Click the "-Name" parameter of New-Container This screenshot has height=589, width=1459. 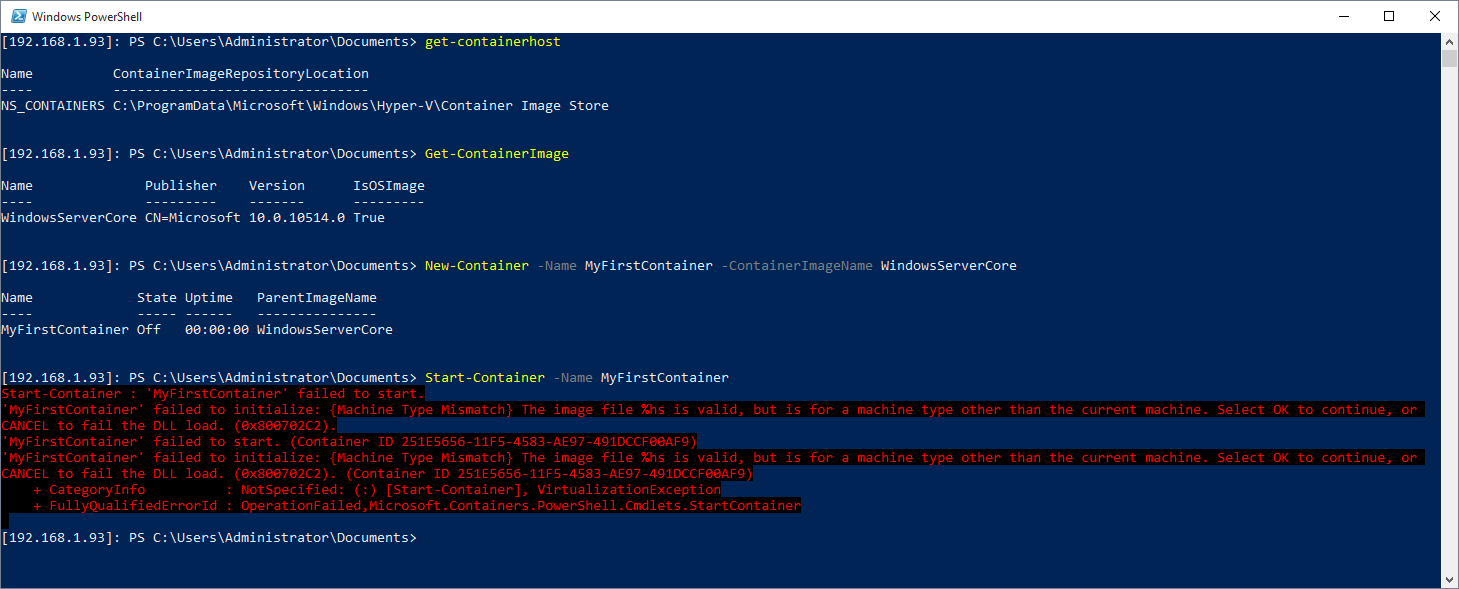[x=557, y=266]
